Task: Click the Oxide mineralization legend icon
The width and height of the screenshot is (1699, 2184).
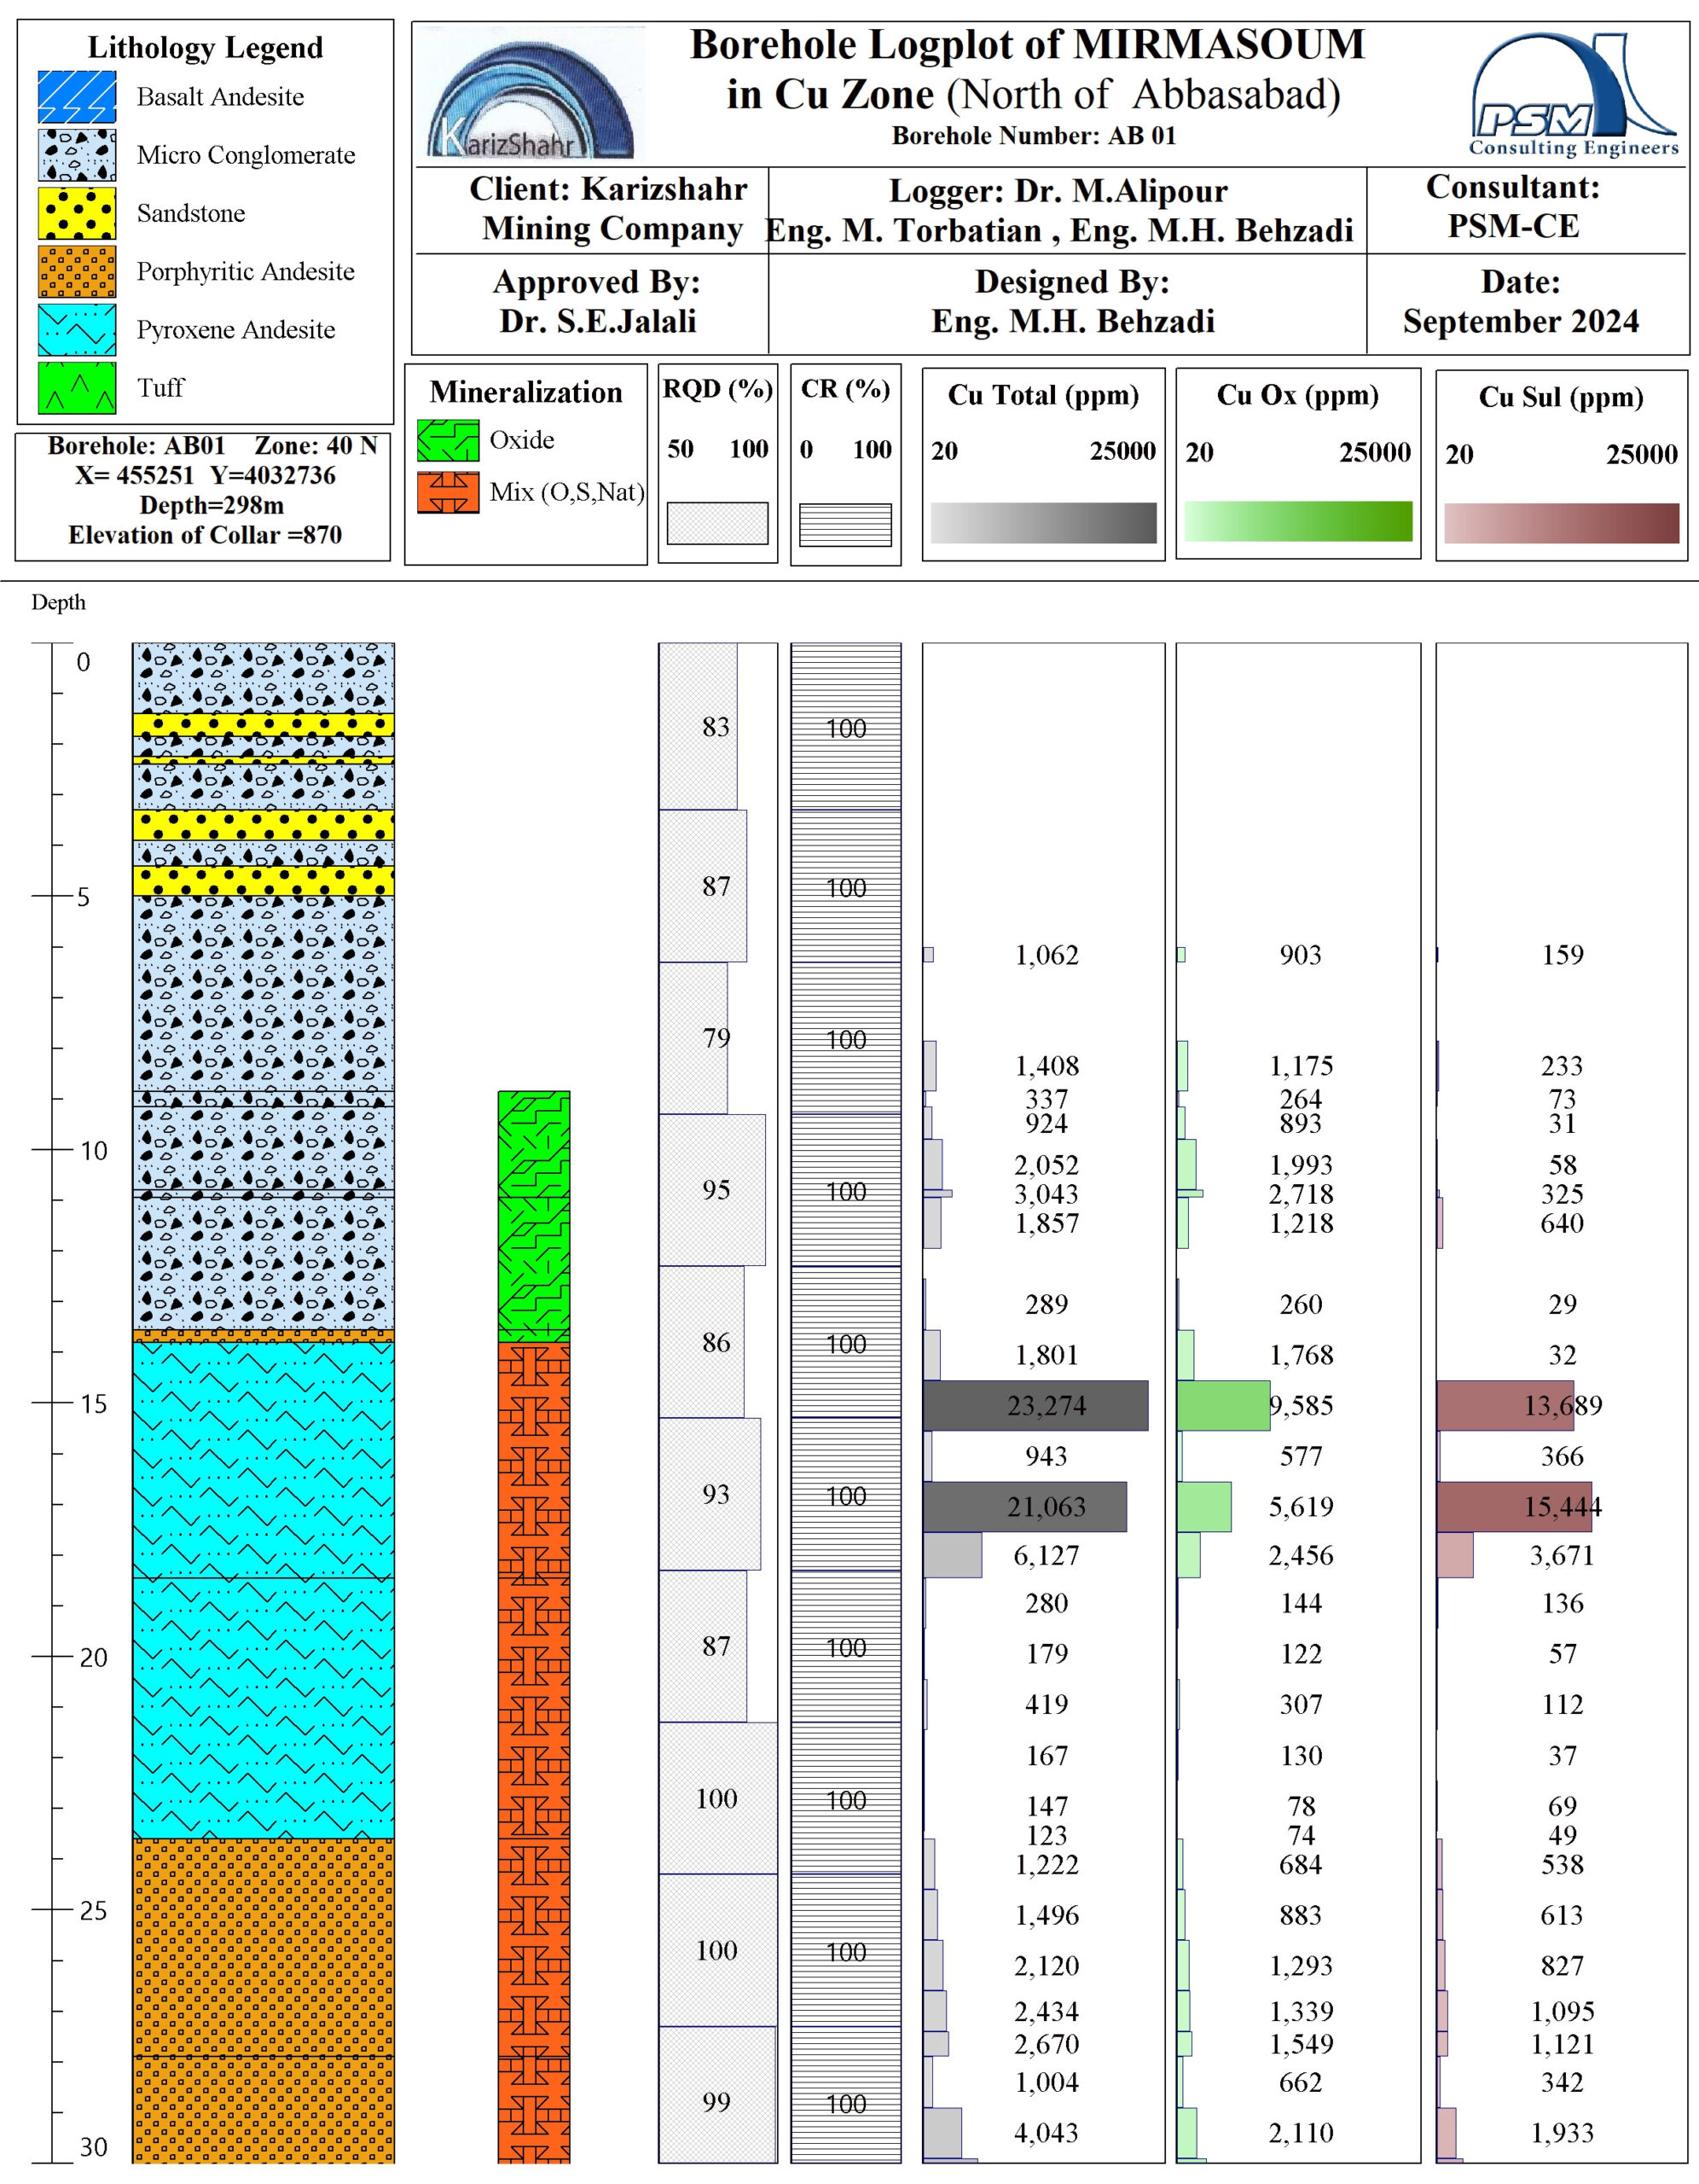Action: coord(447,441)
